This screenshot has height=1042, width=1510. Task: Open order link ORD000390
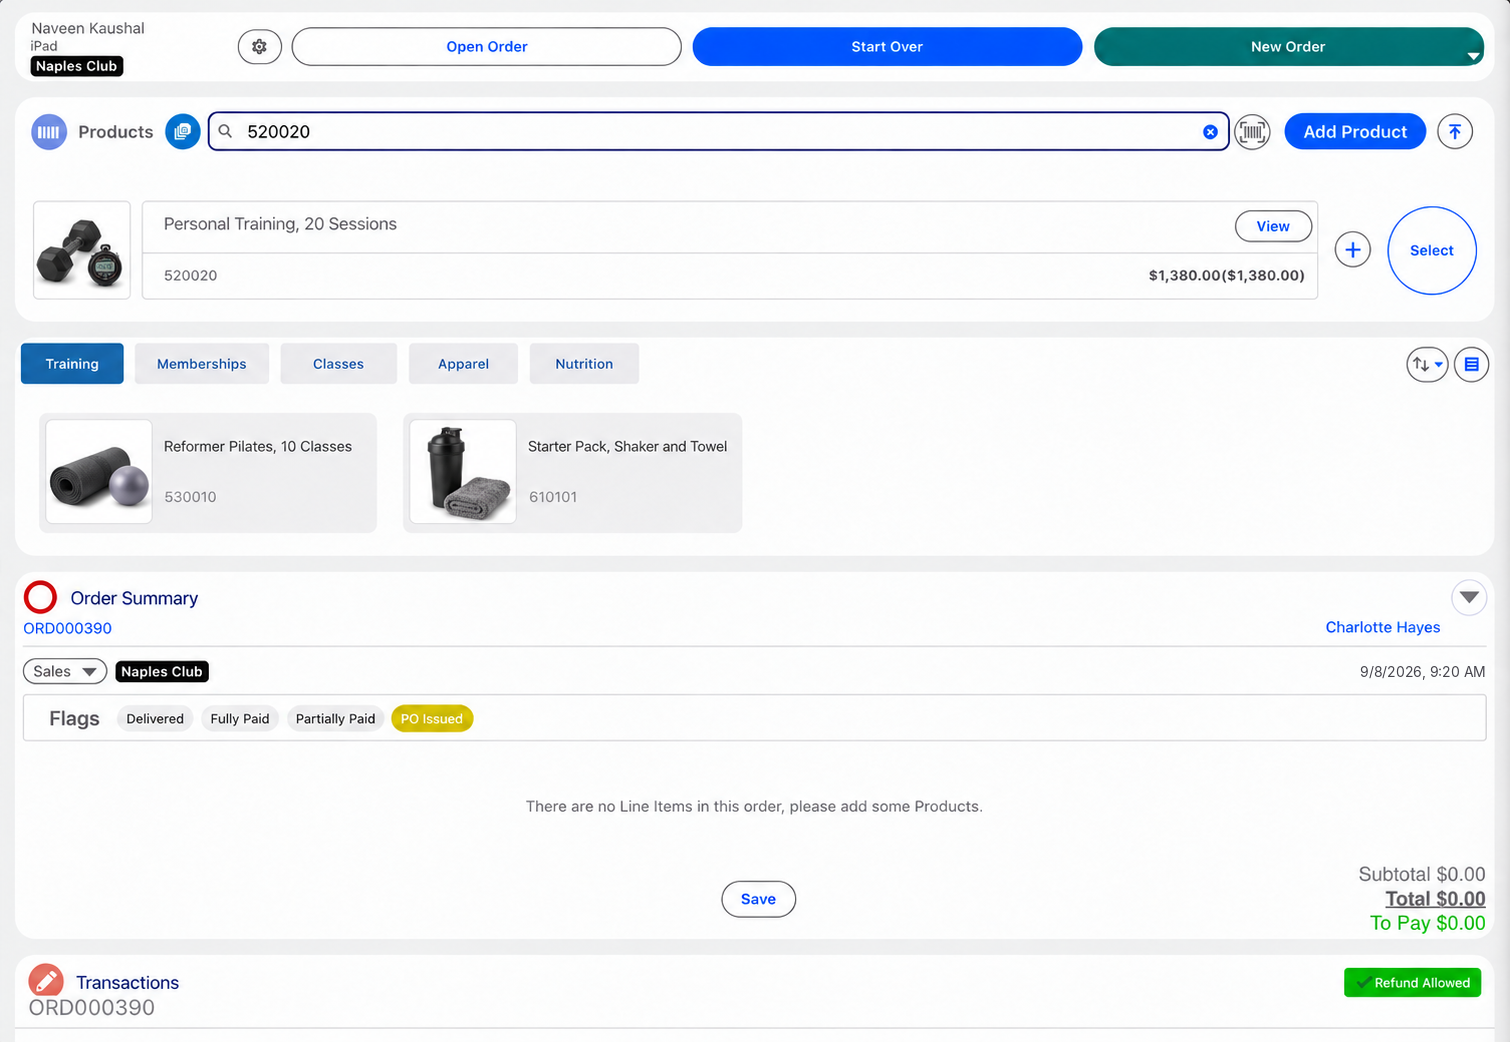(x=68, y=628)
